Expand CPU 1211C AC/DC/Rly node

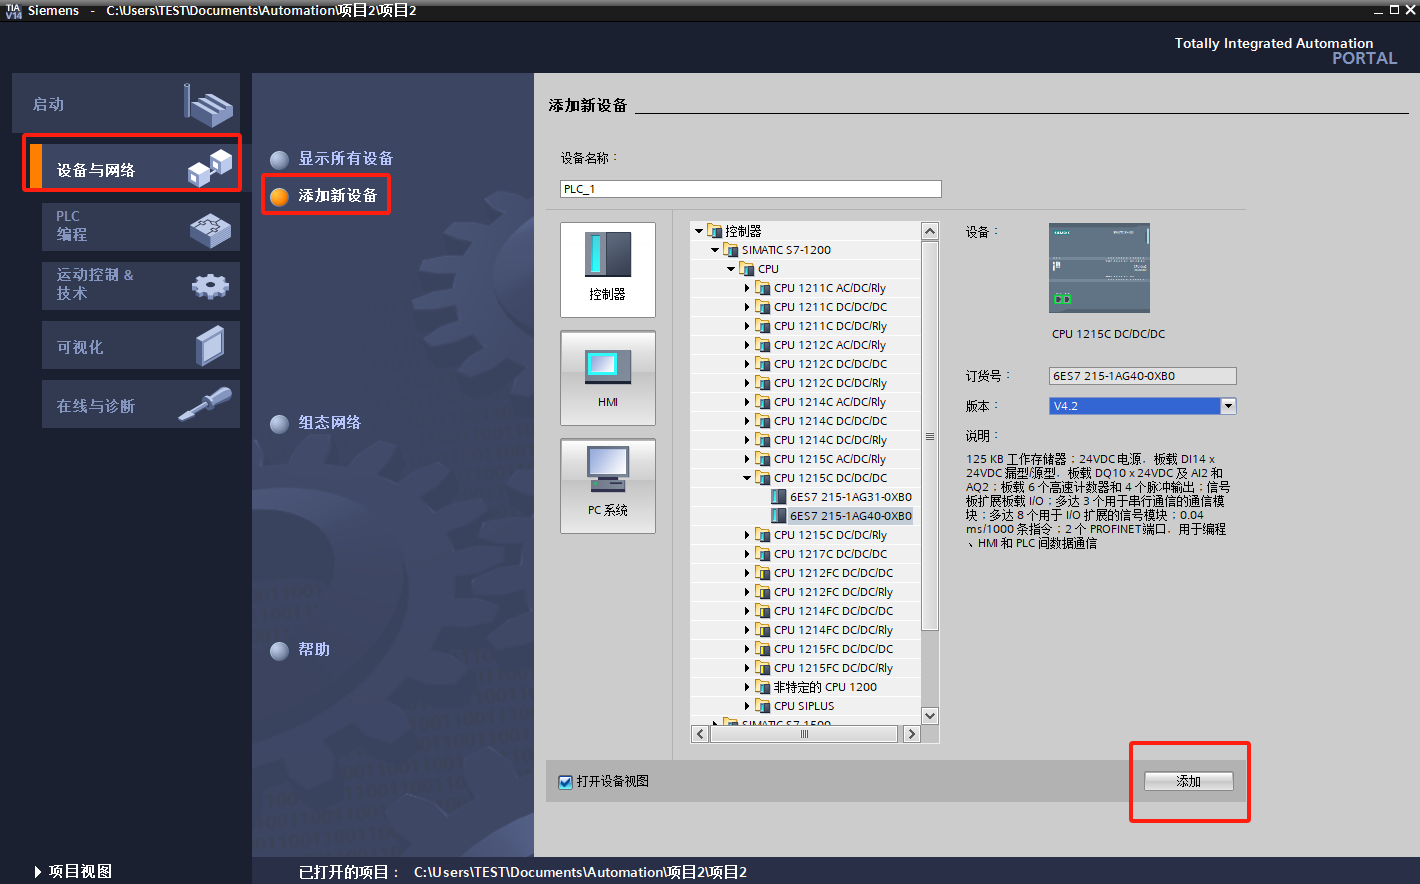pyautogui.click(x=747, y=288)
